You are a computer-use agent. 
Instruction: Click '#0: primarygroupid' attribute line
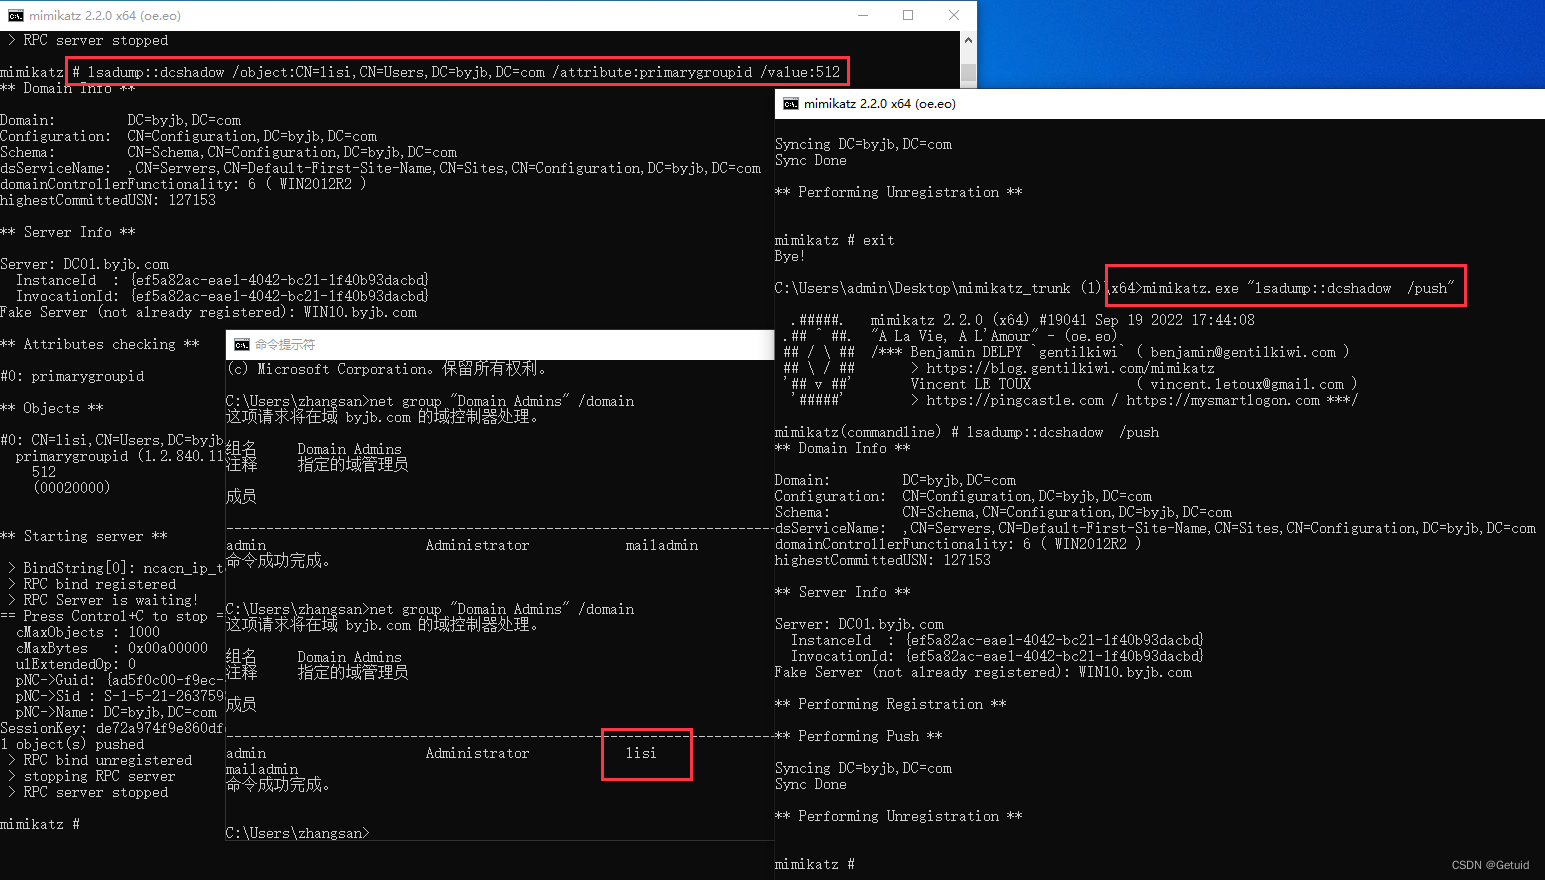(x=72, y=376)
